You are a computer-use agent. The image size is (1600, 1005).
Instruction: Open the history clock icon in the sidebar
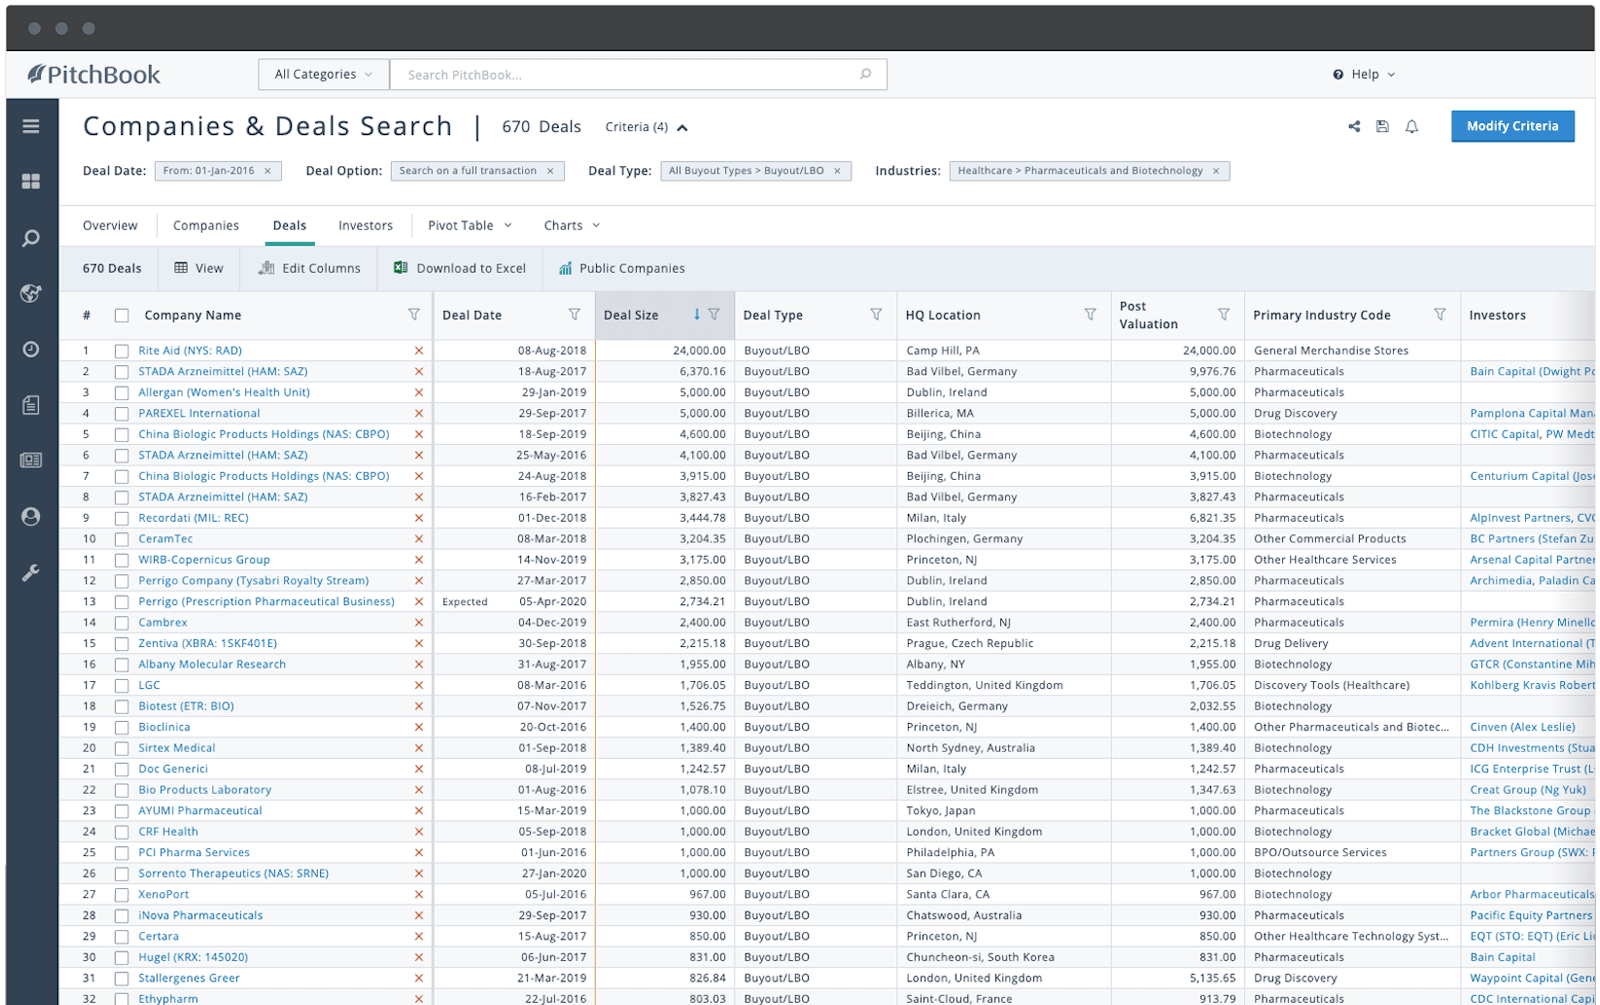[x=31, y=349]
